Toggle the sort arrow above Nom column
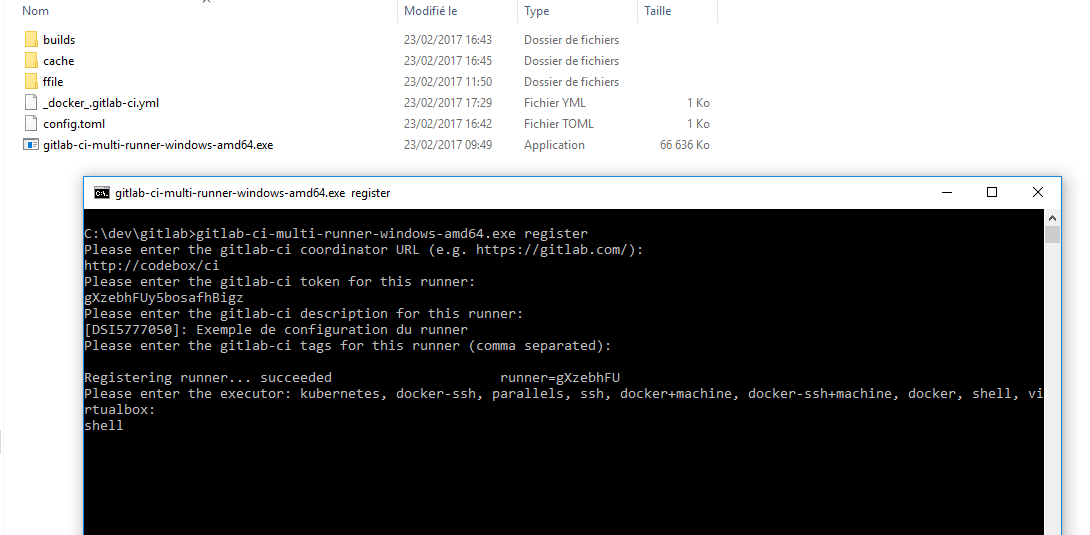The height and width of the screenshot is (535, 1090). pos(207,2)
